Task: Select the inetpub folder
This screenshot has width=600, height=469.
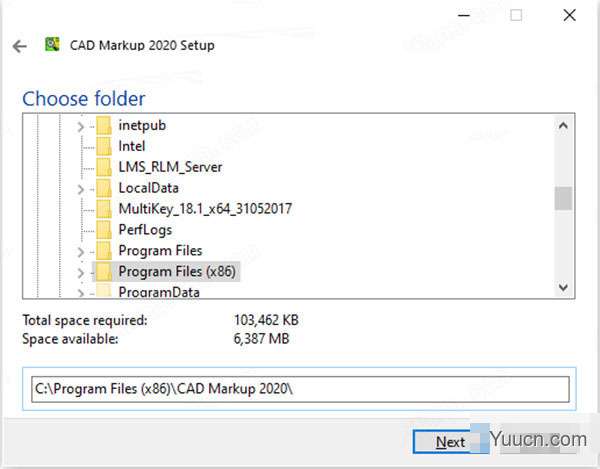Action: (142, 125)
